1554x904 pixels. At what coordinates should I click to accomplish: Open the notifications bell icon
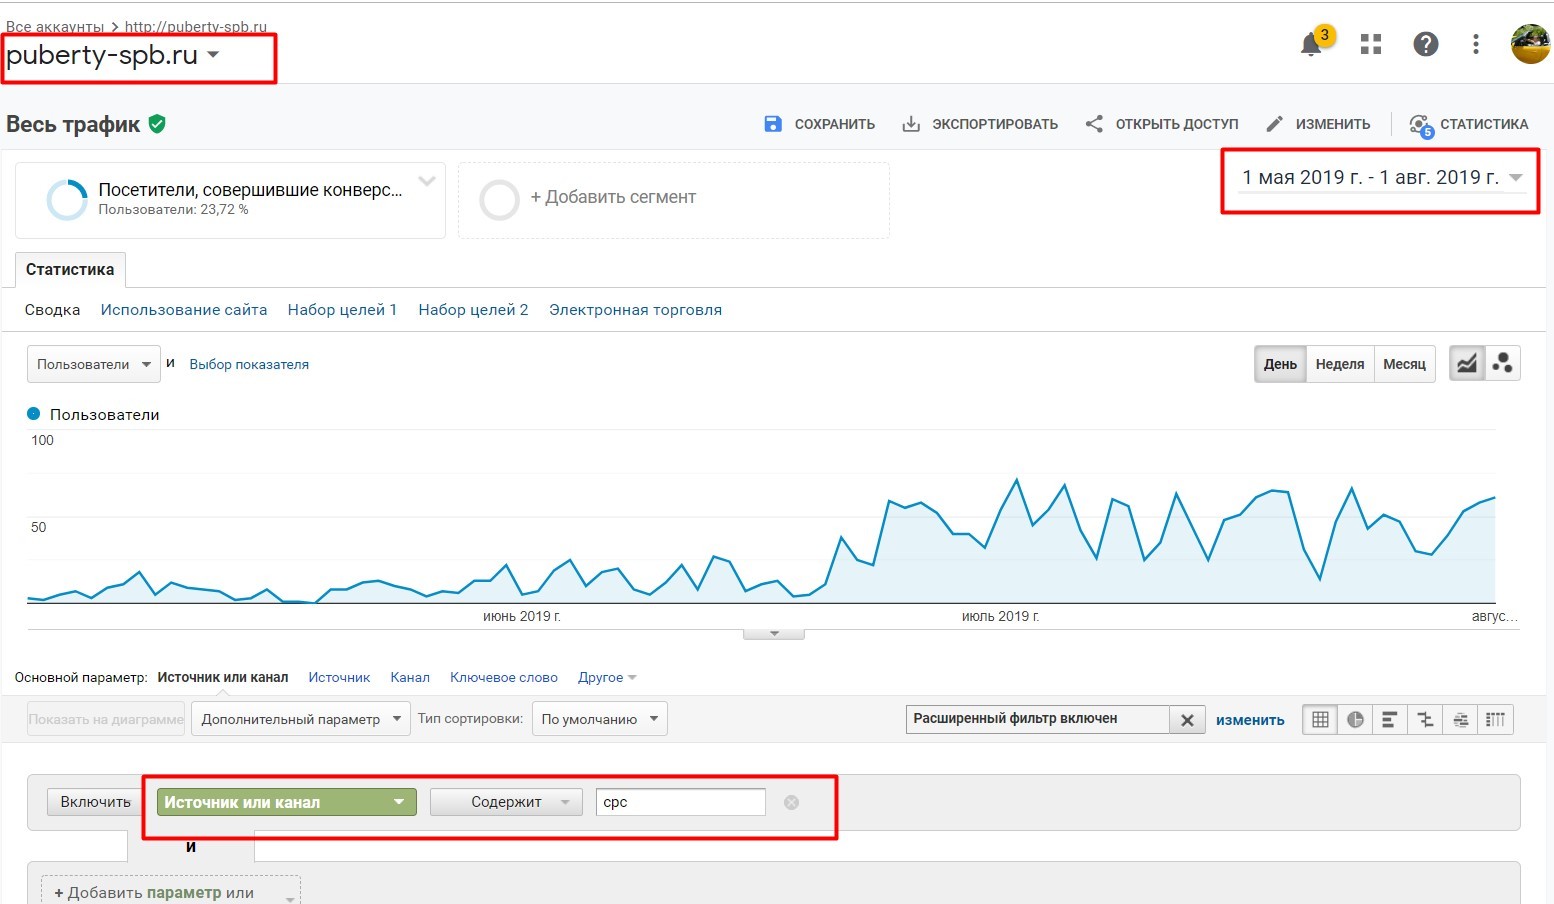pos(1312,44)
